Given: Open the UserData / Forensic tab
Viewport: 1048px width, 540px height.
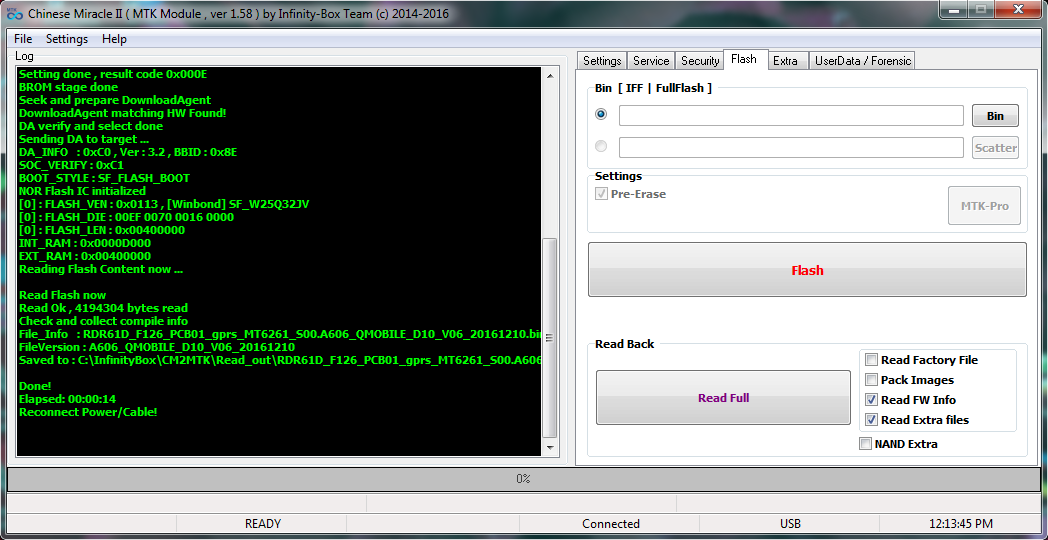Looking at the screenshot, I should coord(862,61).
